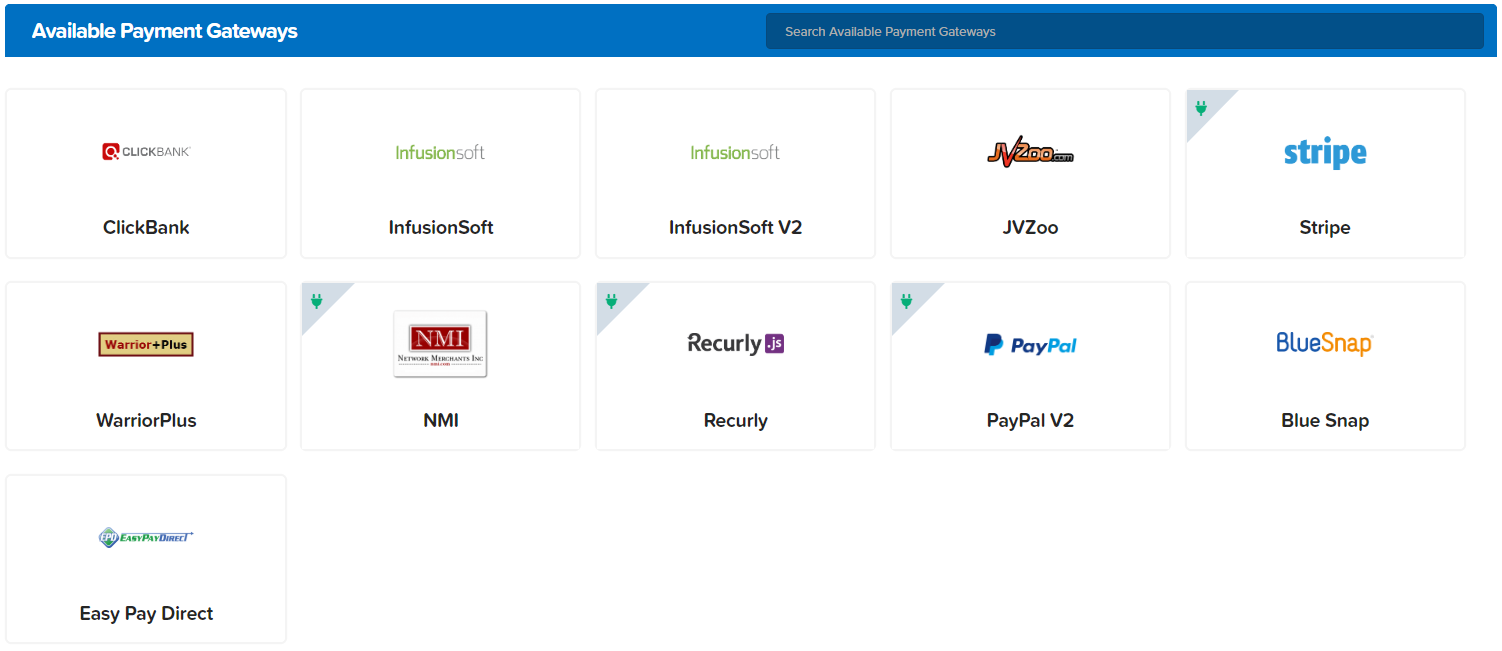Select the WarriorPlus gateway label

[146, 420]
